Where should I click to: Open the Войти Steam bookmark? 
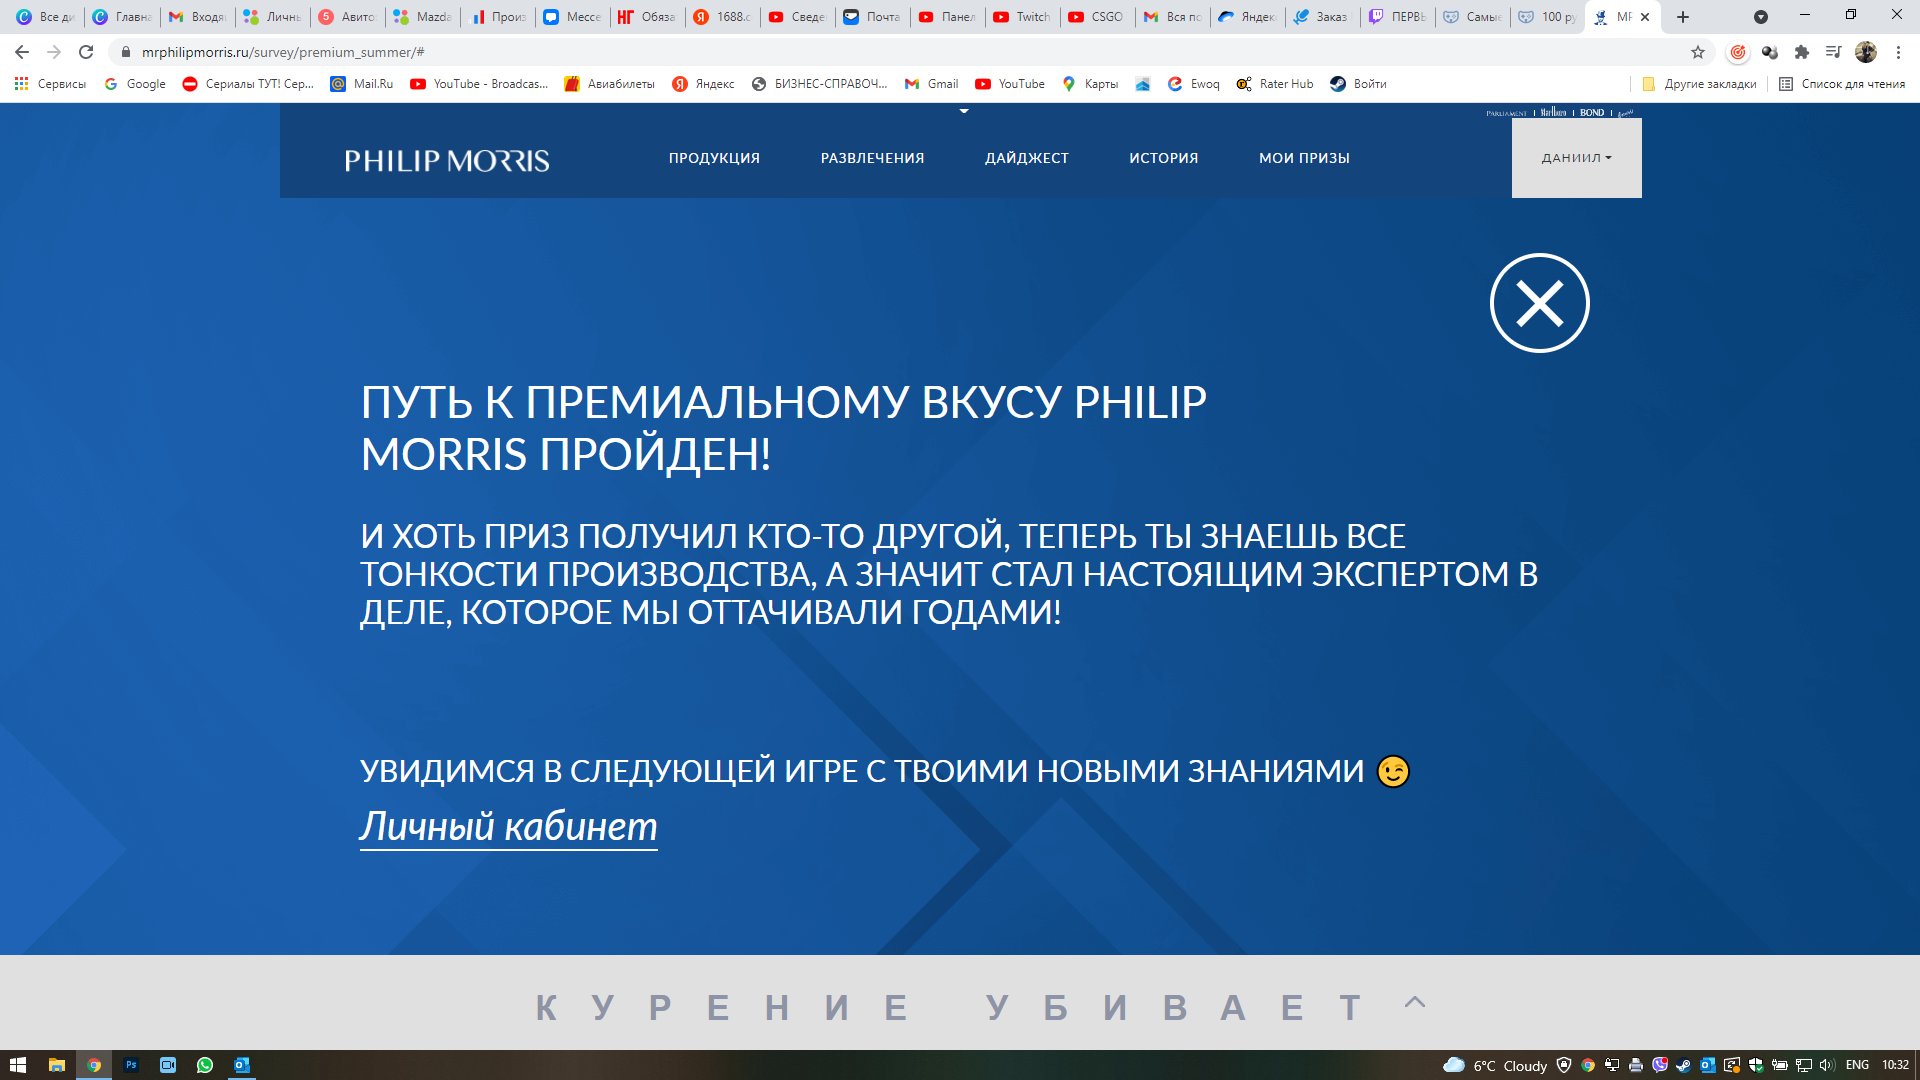1358,84
